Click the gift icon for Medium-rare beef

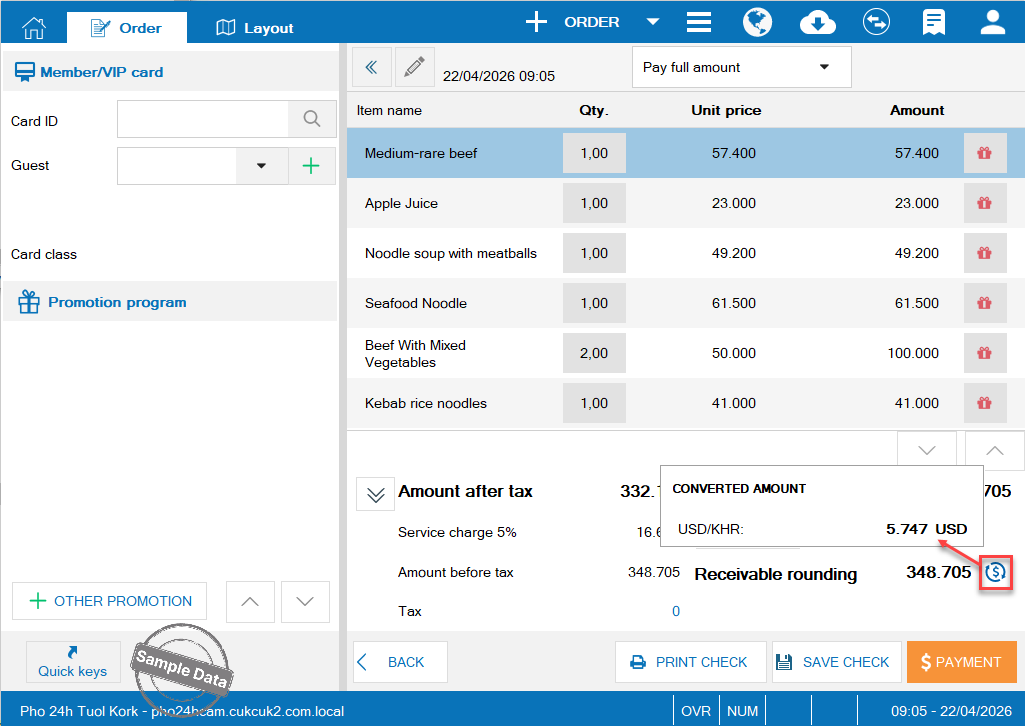pyautogui.click(x=984, y=153)
